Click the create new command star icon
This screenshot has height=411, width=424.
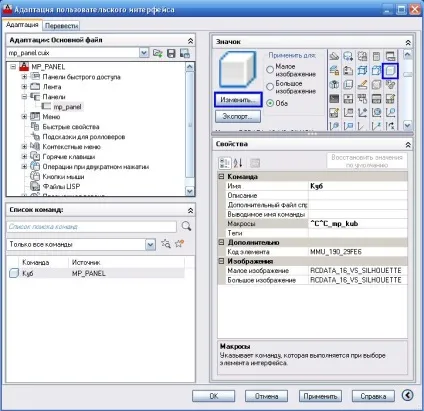click(x=180, y=244)
